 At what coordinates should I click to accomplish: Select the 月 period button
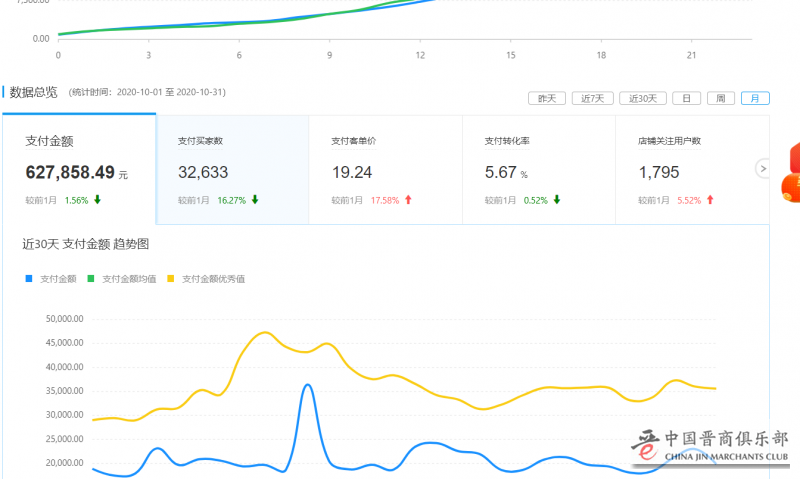coord(755,98)
